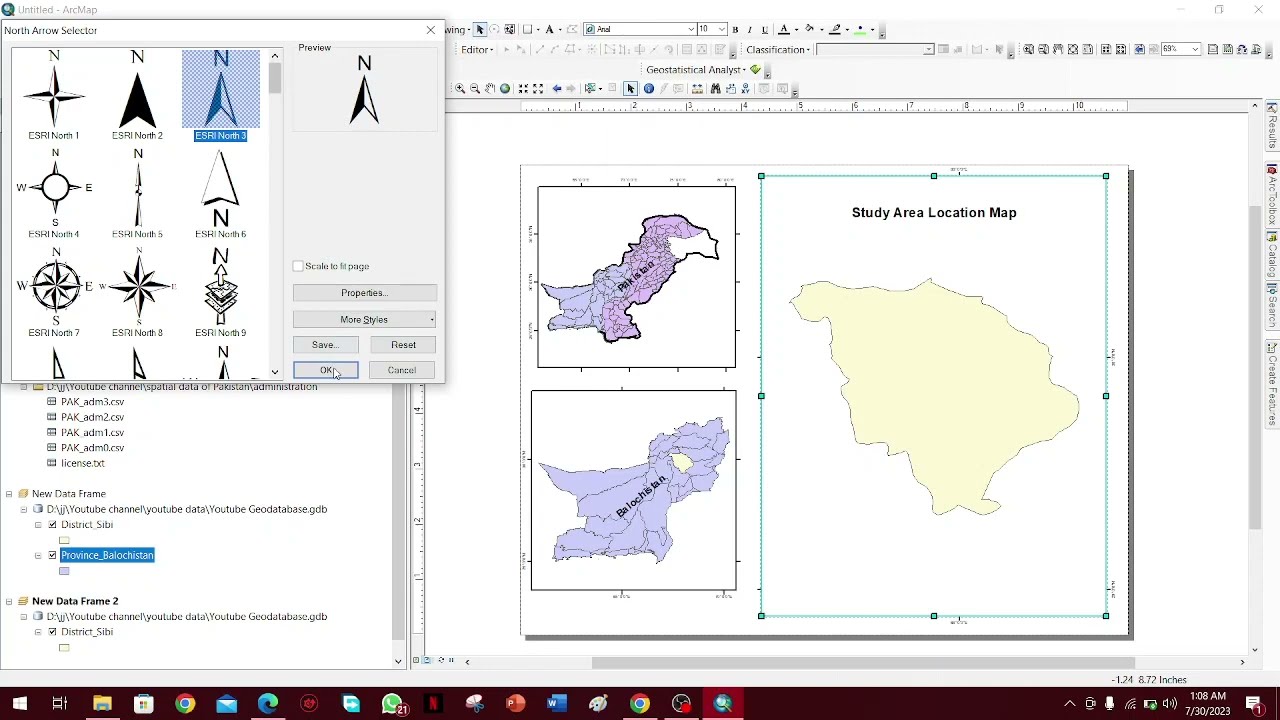Image resolution: width=1280 pixels, height=720 pixels.
Task: Open the Create Features docked side tab
Action: pos(1272,385)
